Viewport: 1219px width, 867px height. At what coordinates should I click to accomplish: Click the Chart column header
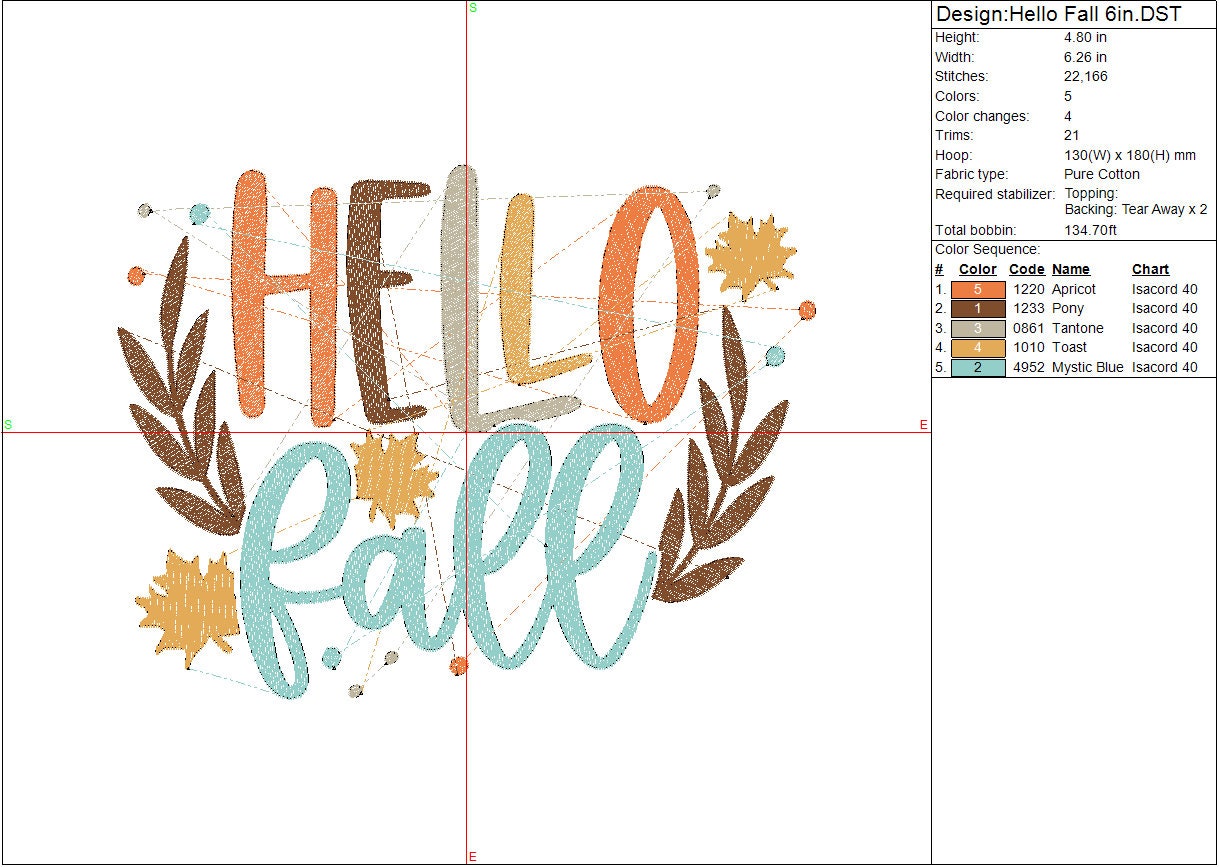(1150, 270)
